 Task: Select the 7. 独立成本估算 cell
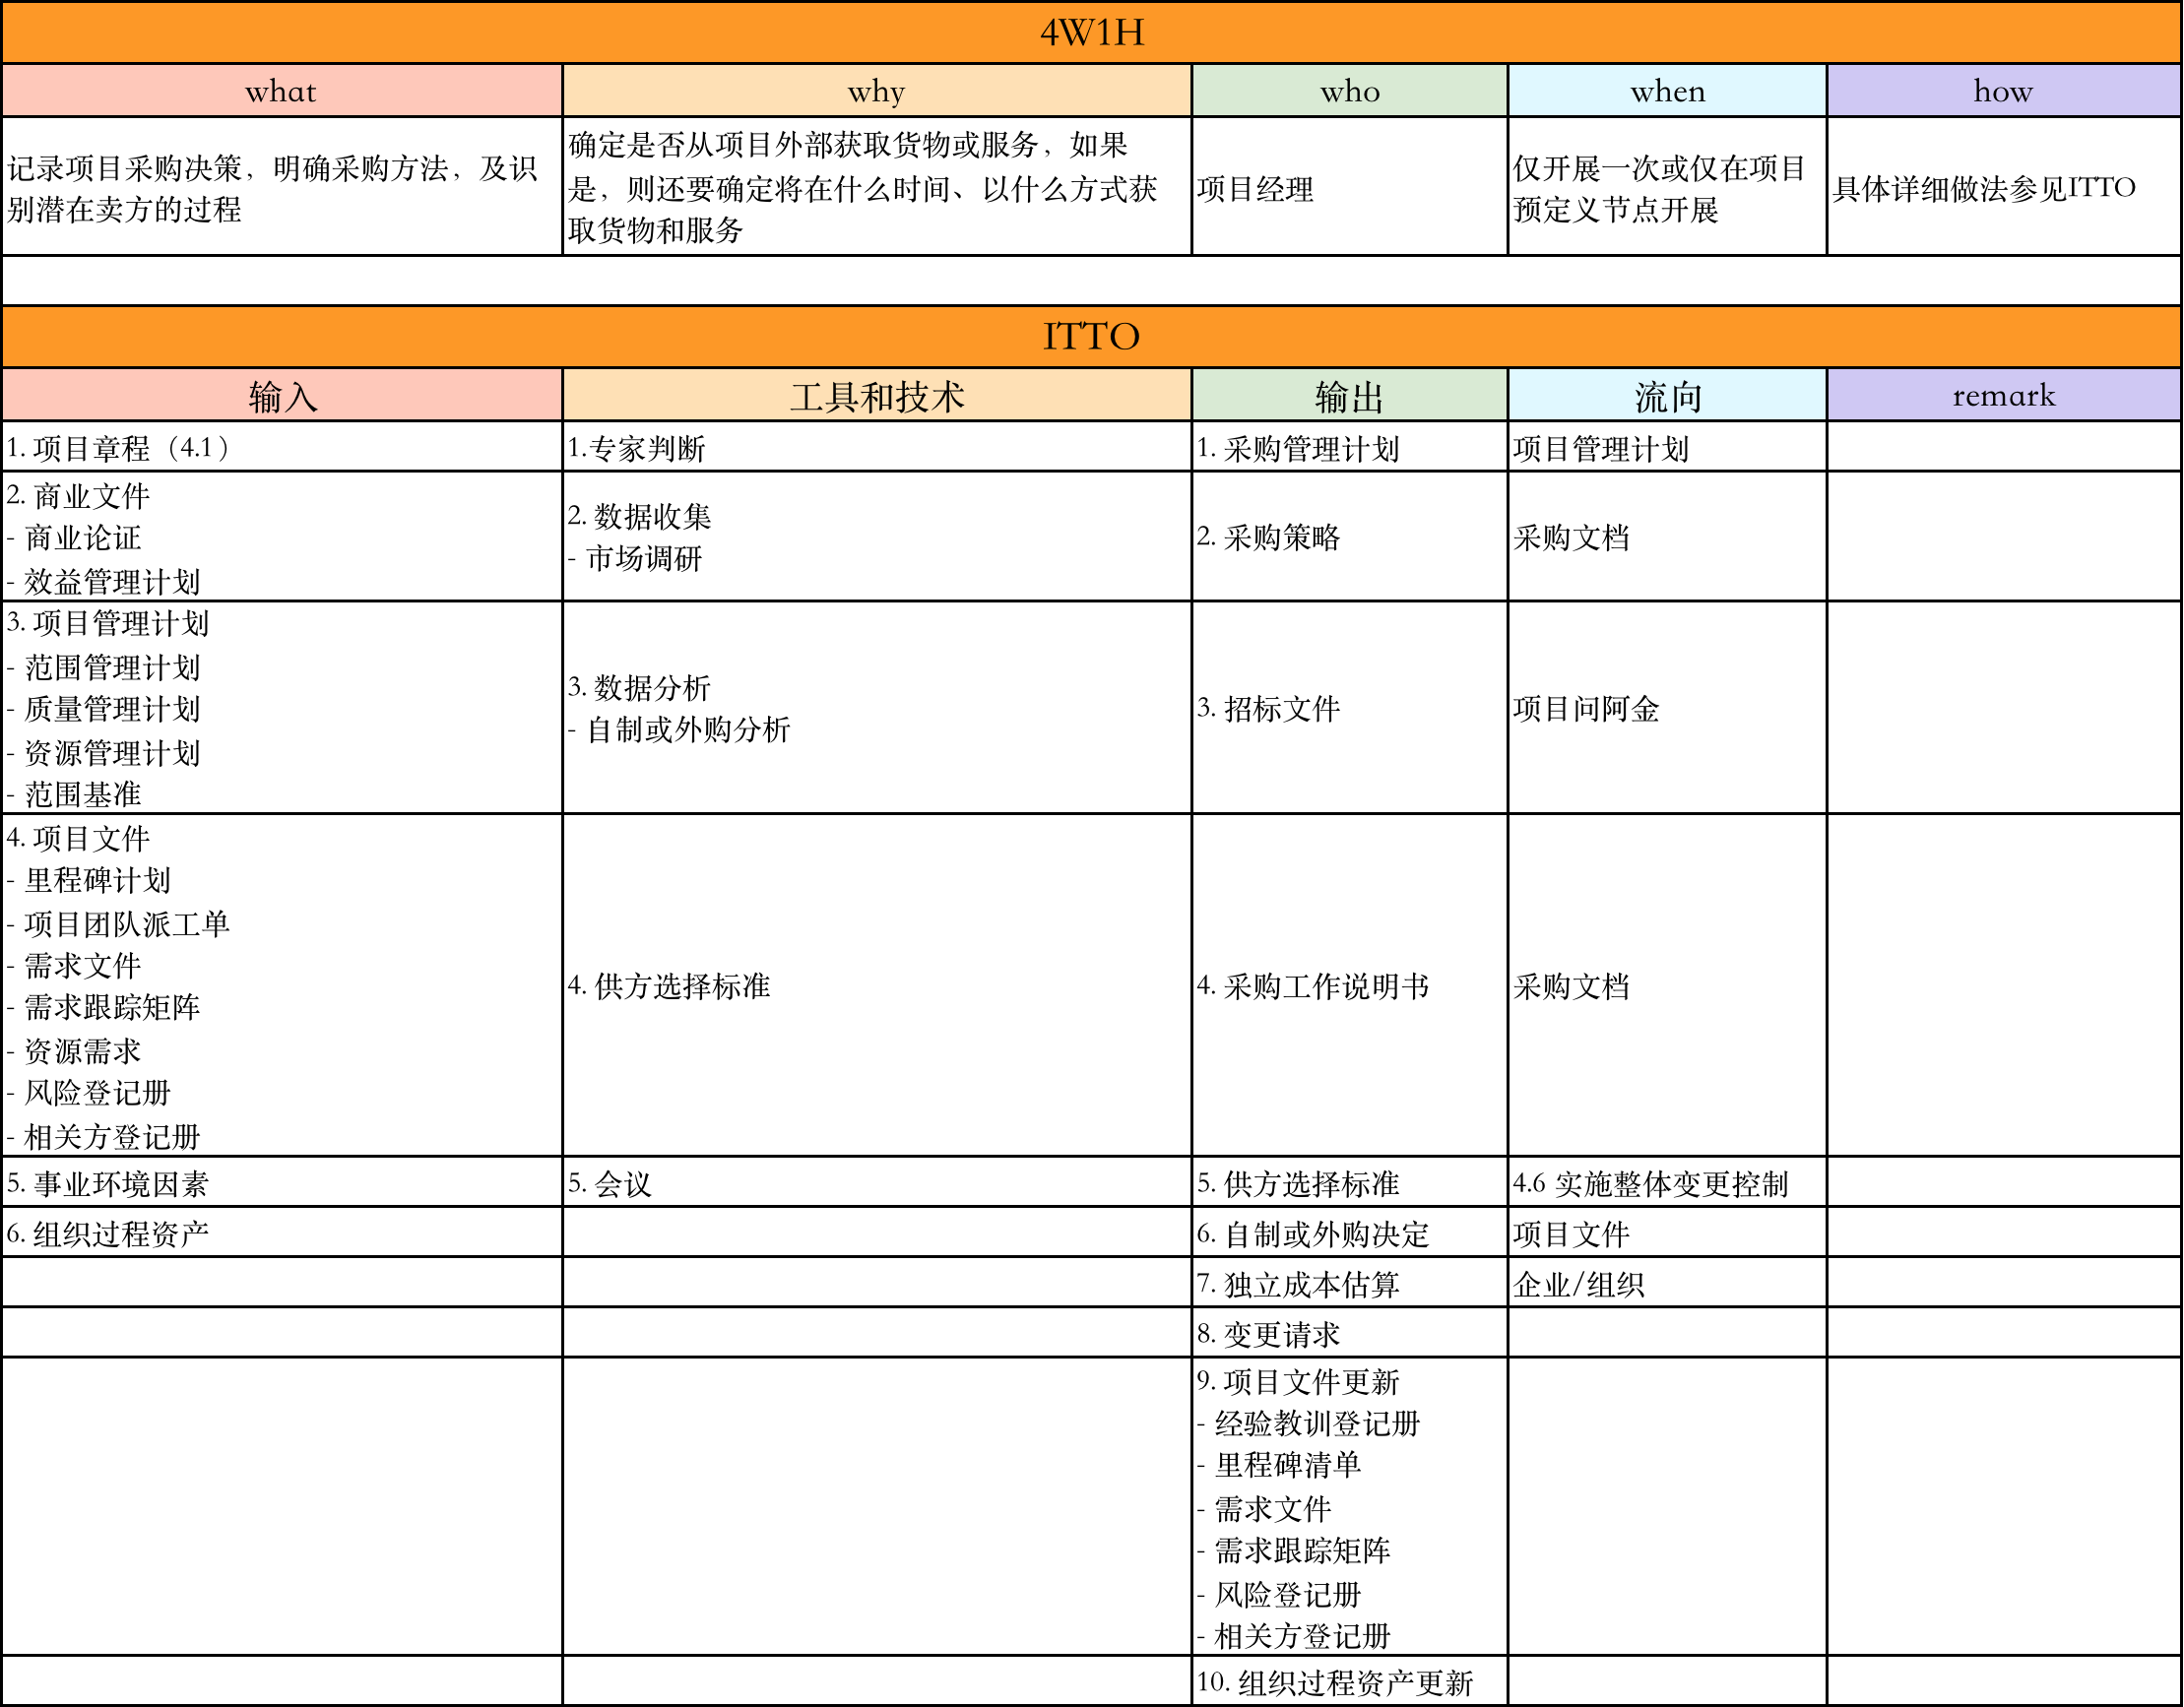click(1350, 1283)
